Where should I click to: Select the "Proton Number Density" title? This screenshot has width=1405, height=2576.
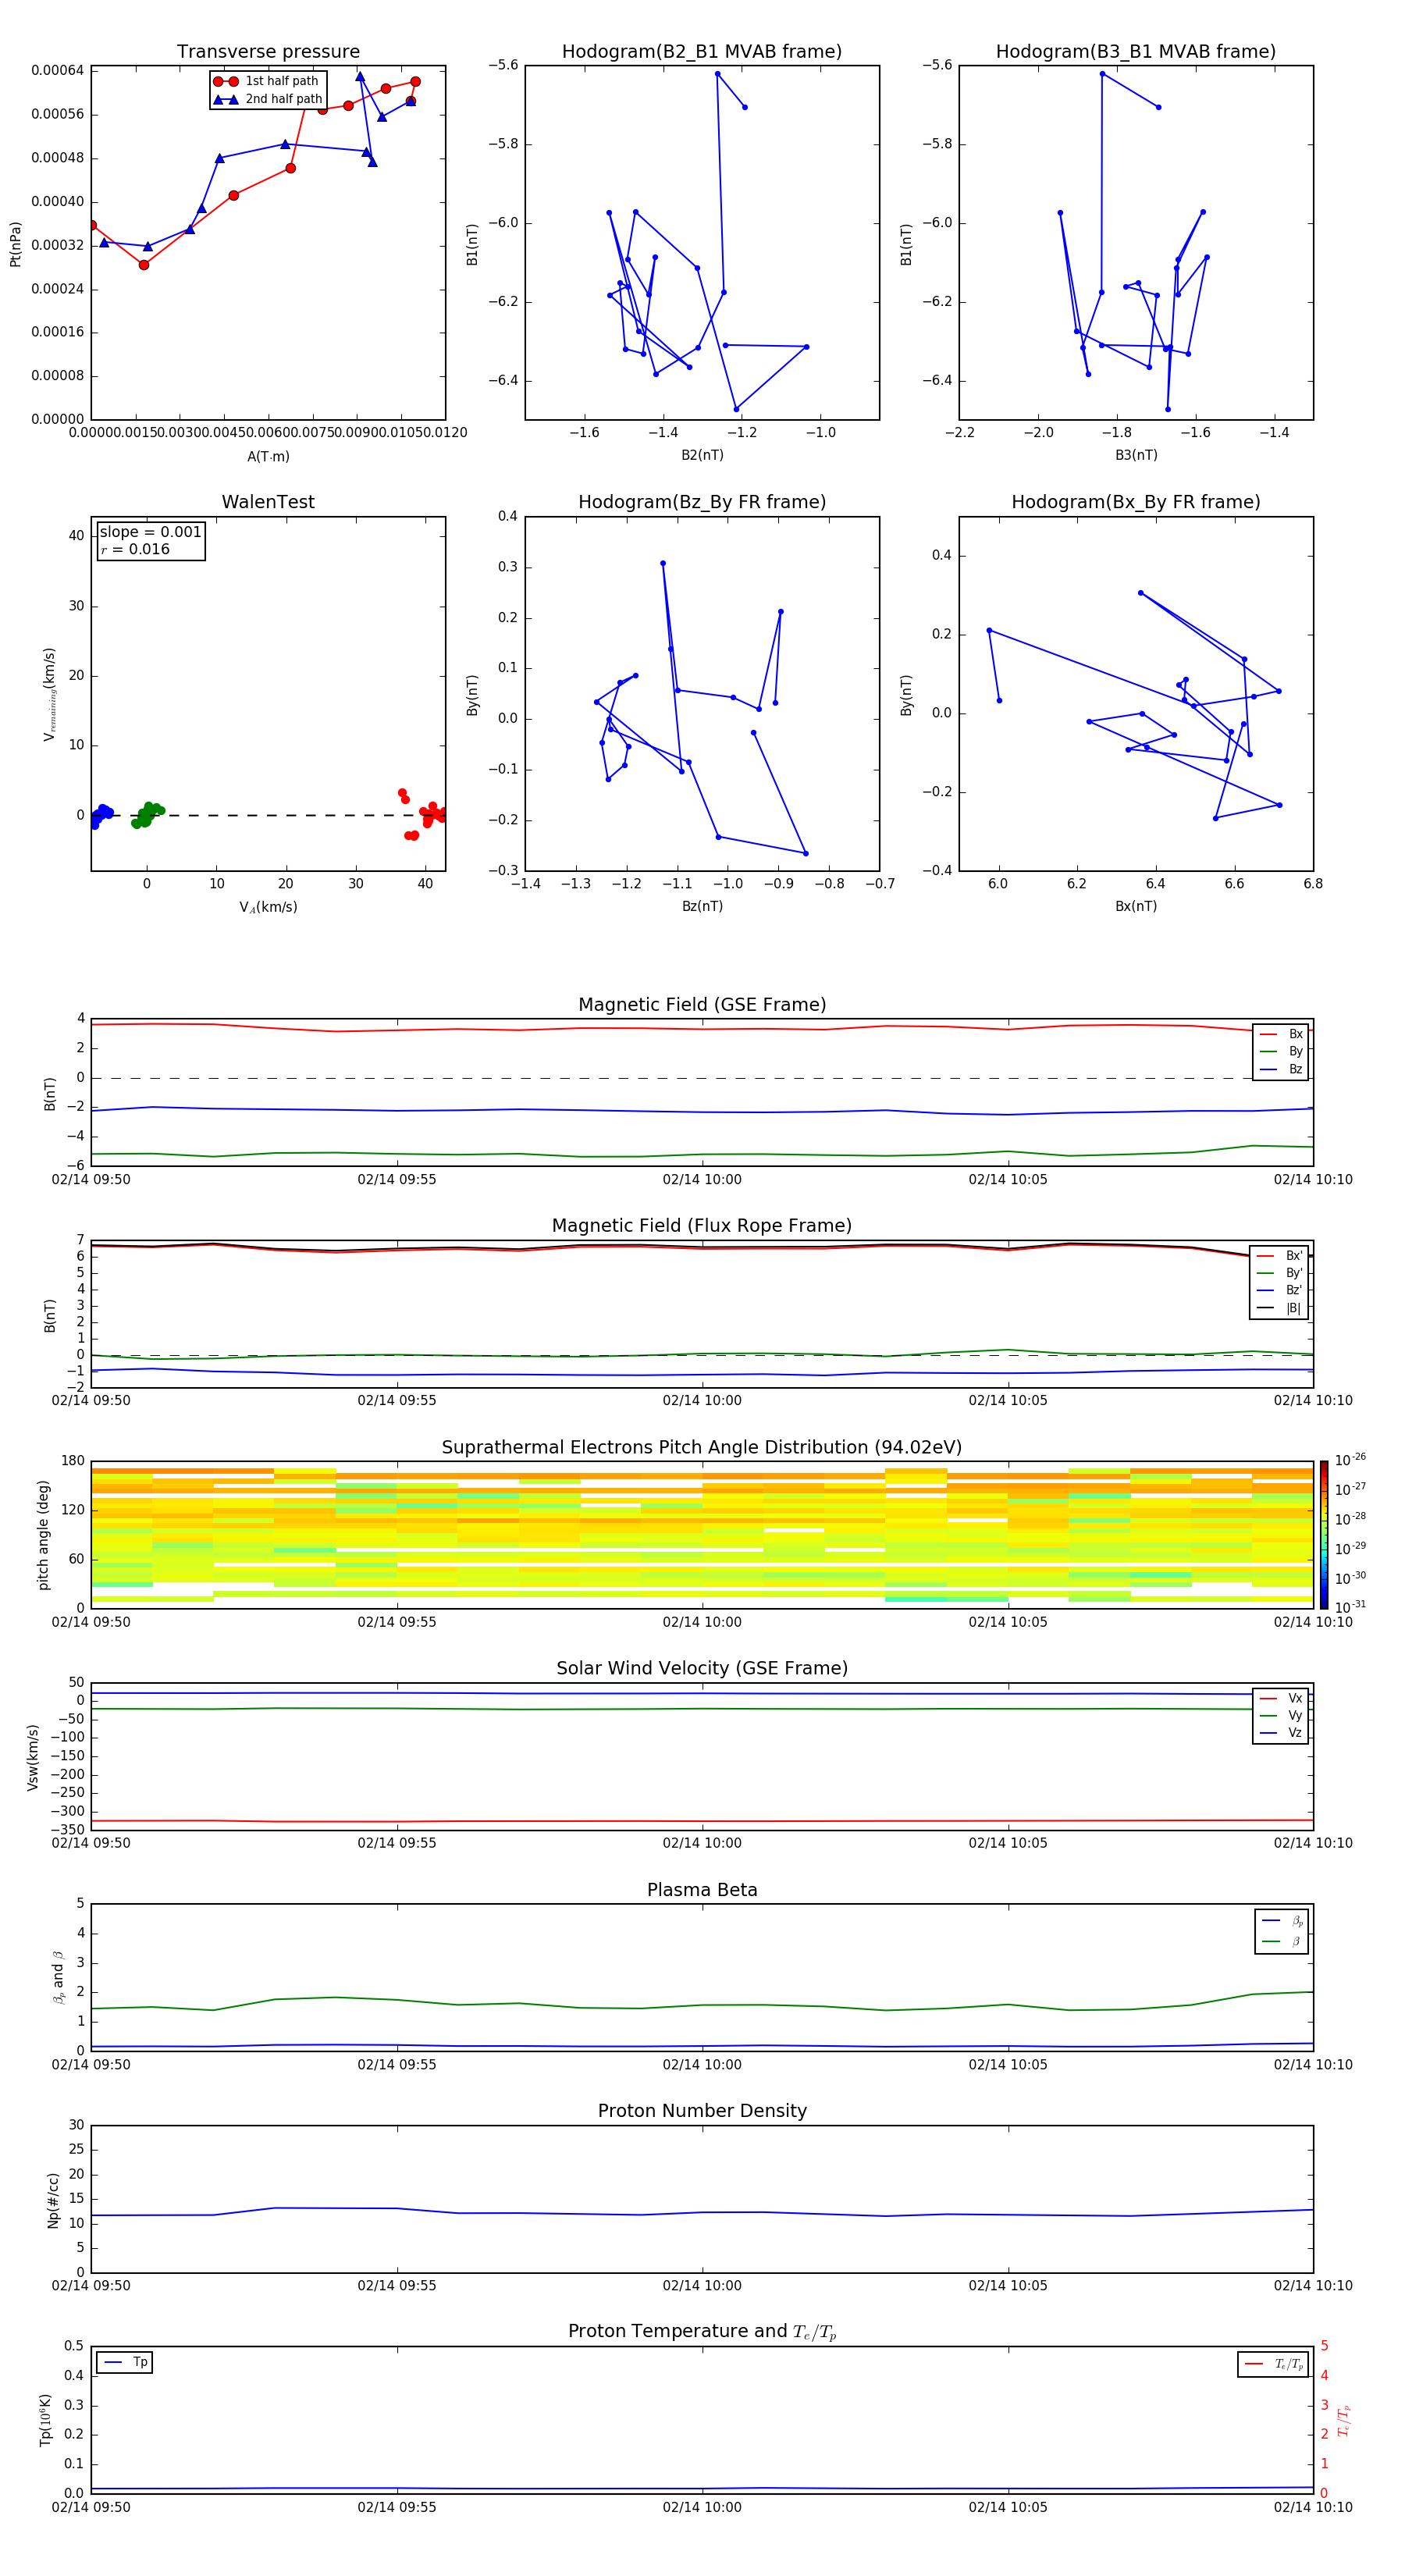click(702, 2112)
